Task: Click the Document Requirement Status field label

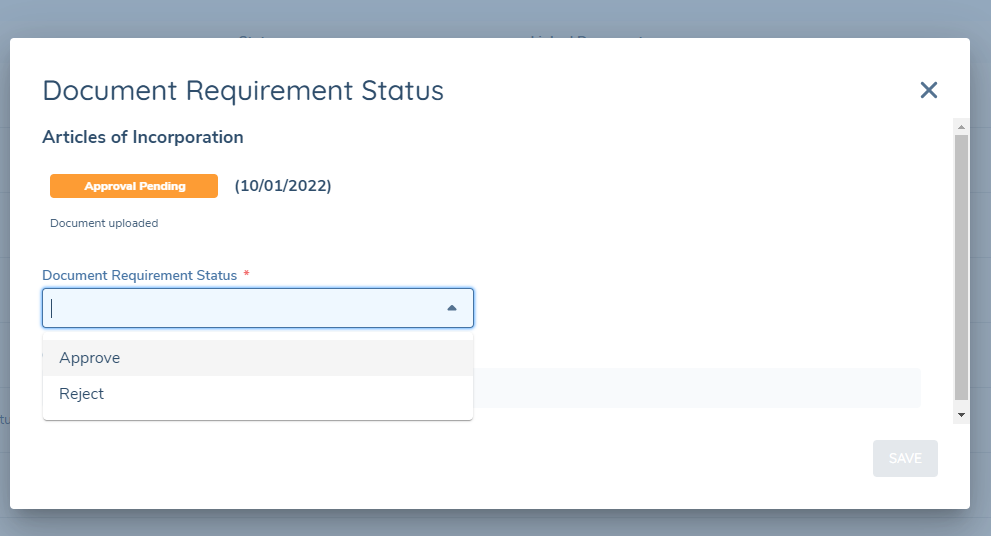Action: (x=140, y=275)
